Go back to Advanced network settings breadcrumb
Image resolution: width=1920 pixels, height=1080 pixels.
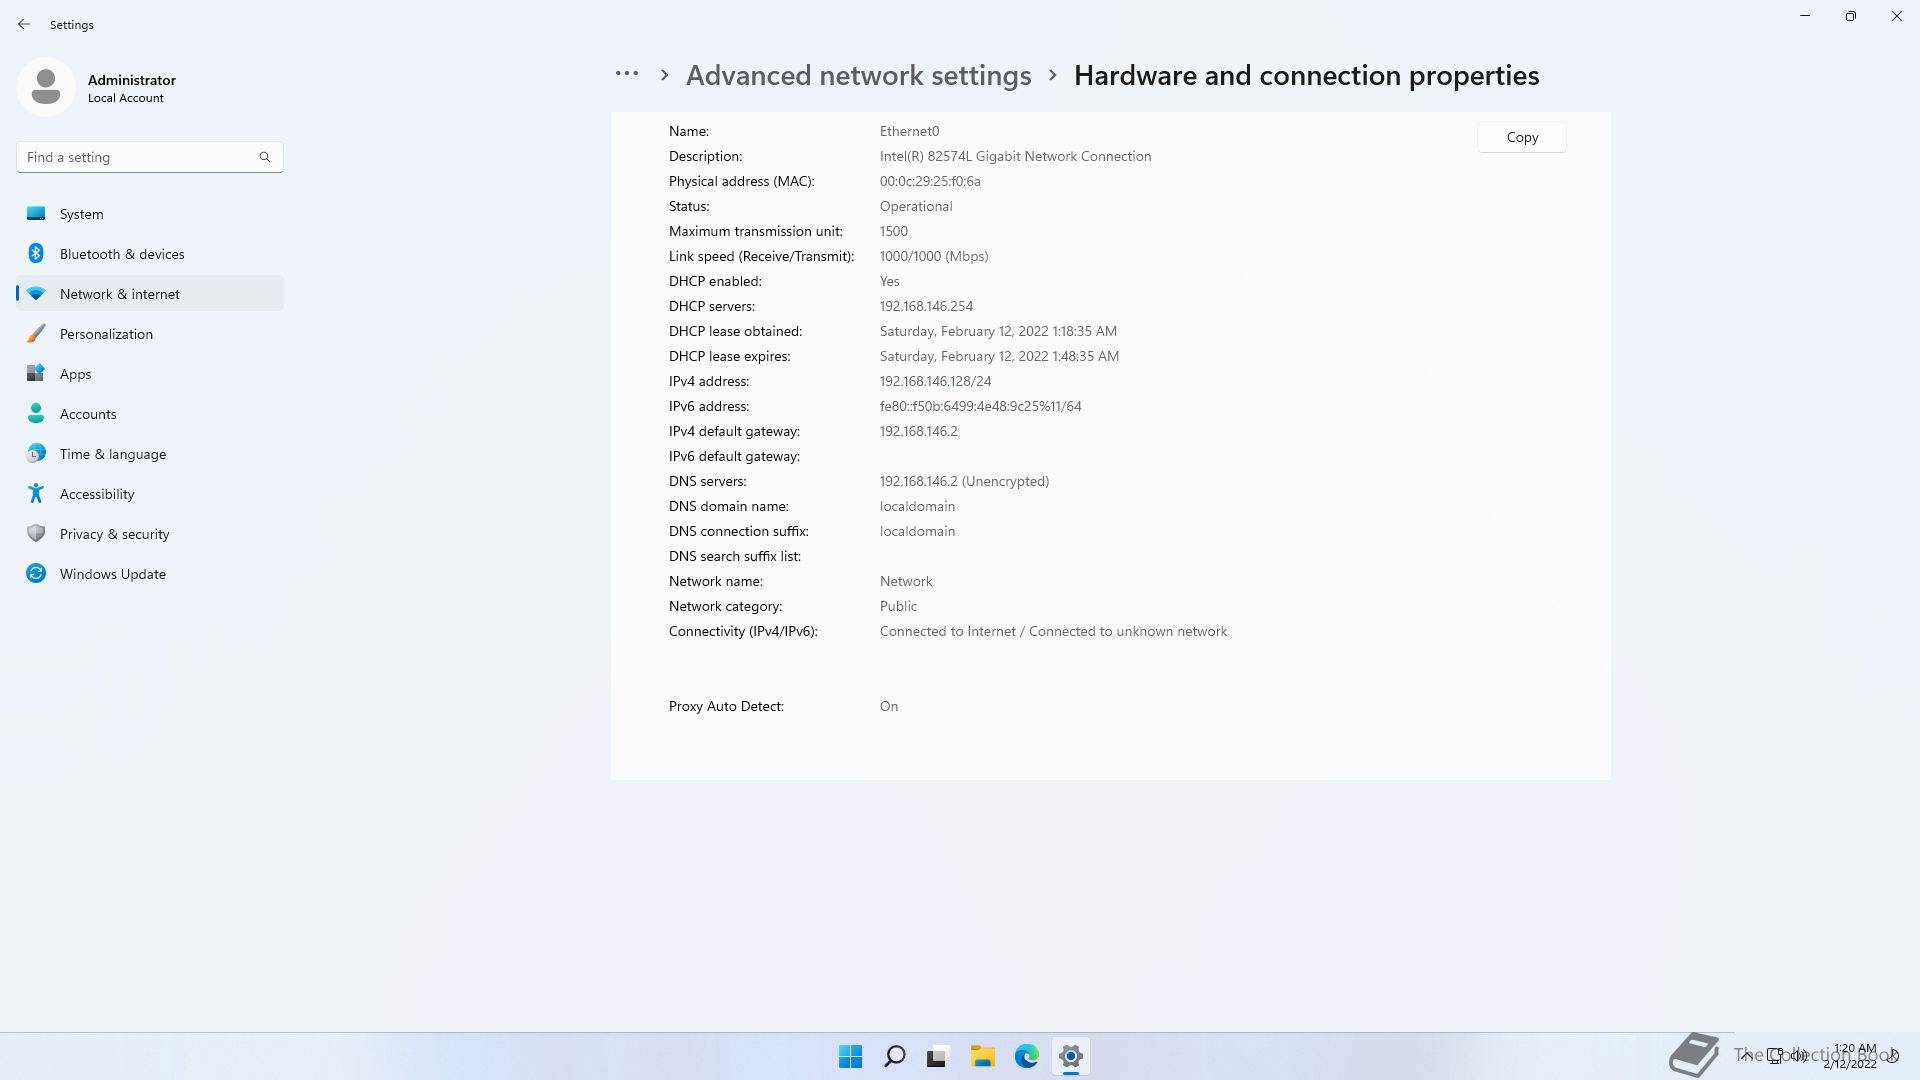coord(858,75)
